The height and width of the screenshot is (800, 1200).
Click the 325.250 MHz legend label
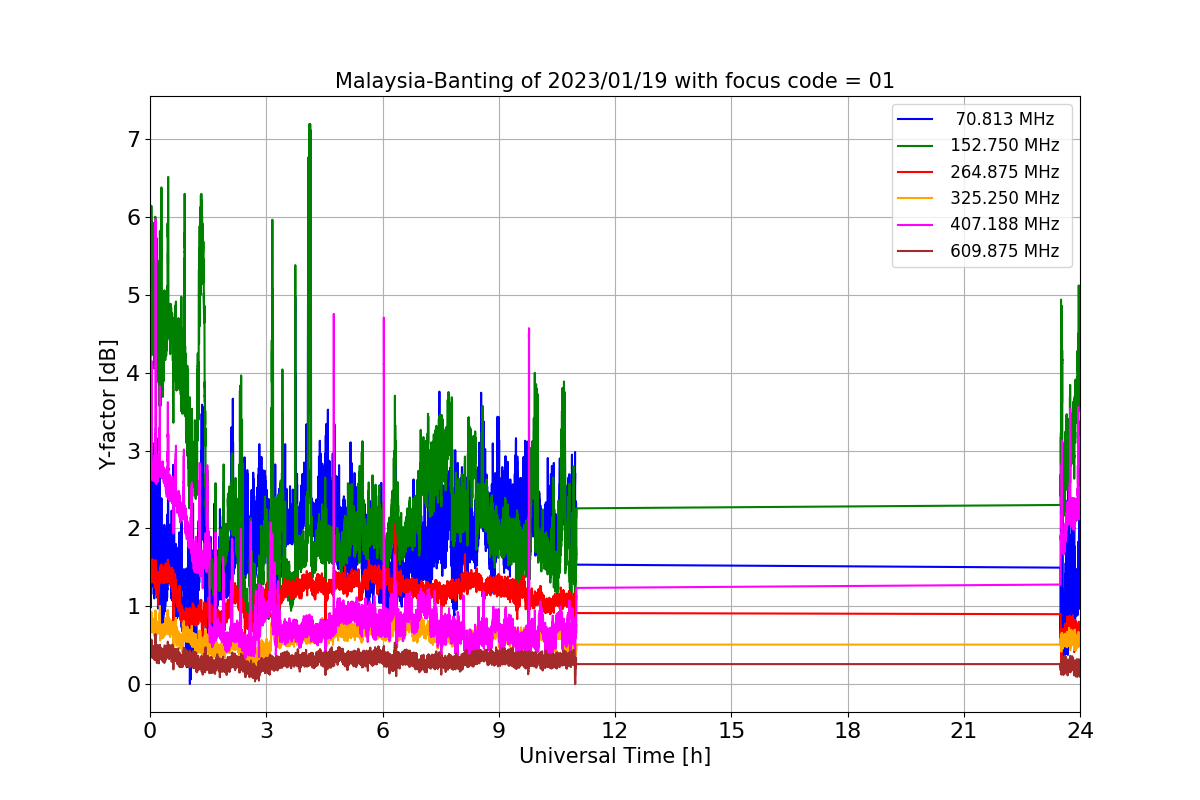coord(1005,198)
